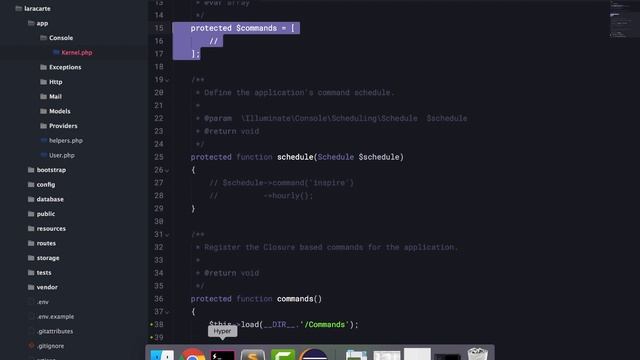Click the storage folder icon
The image size is (640, 360).
[31, 258]
